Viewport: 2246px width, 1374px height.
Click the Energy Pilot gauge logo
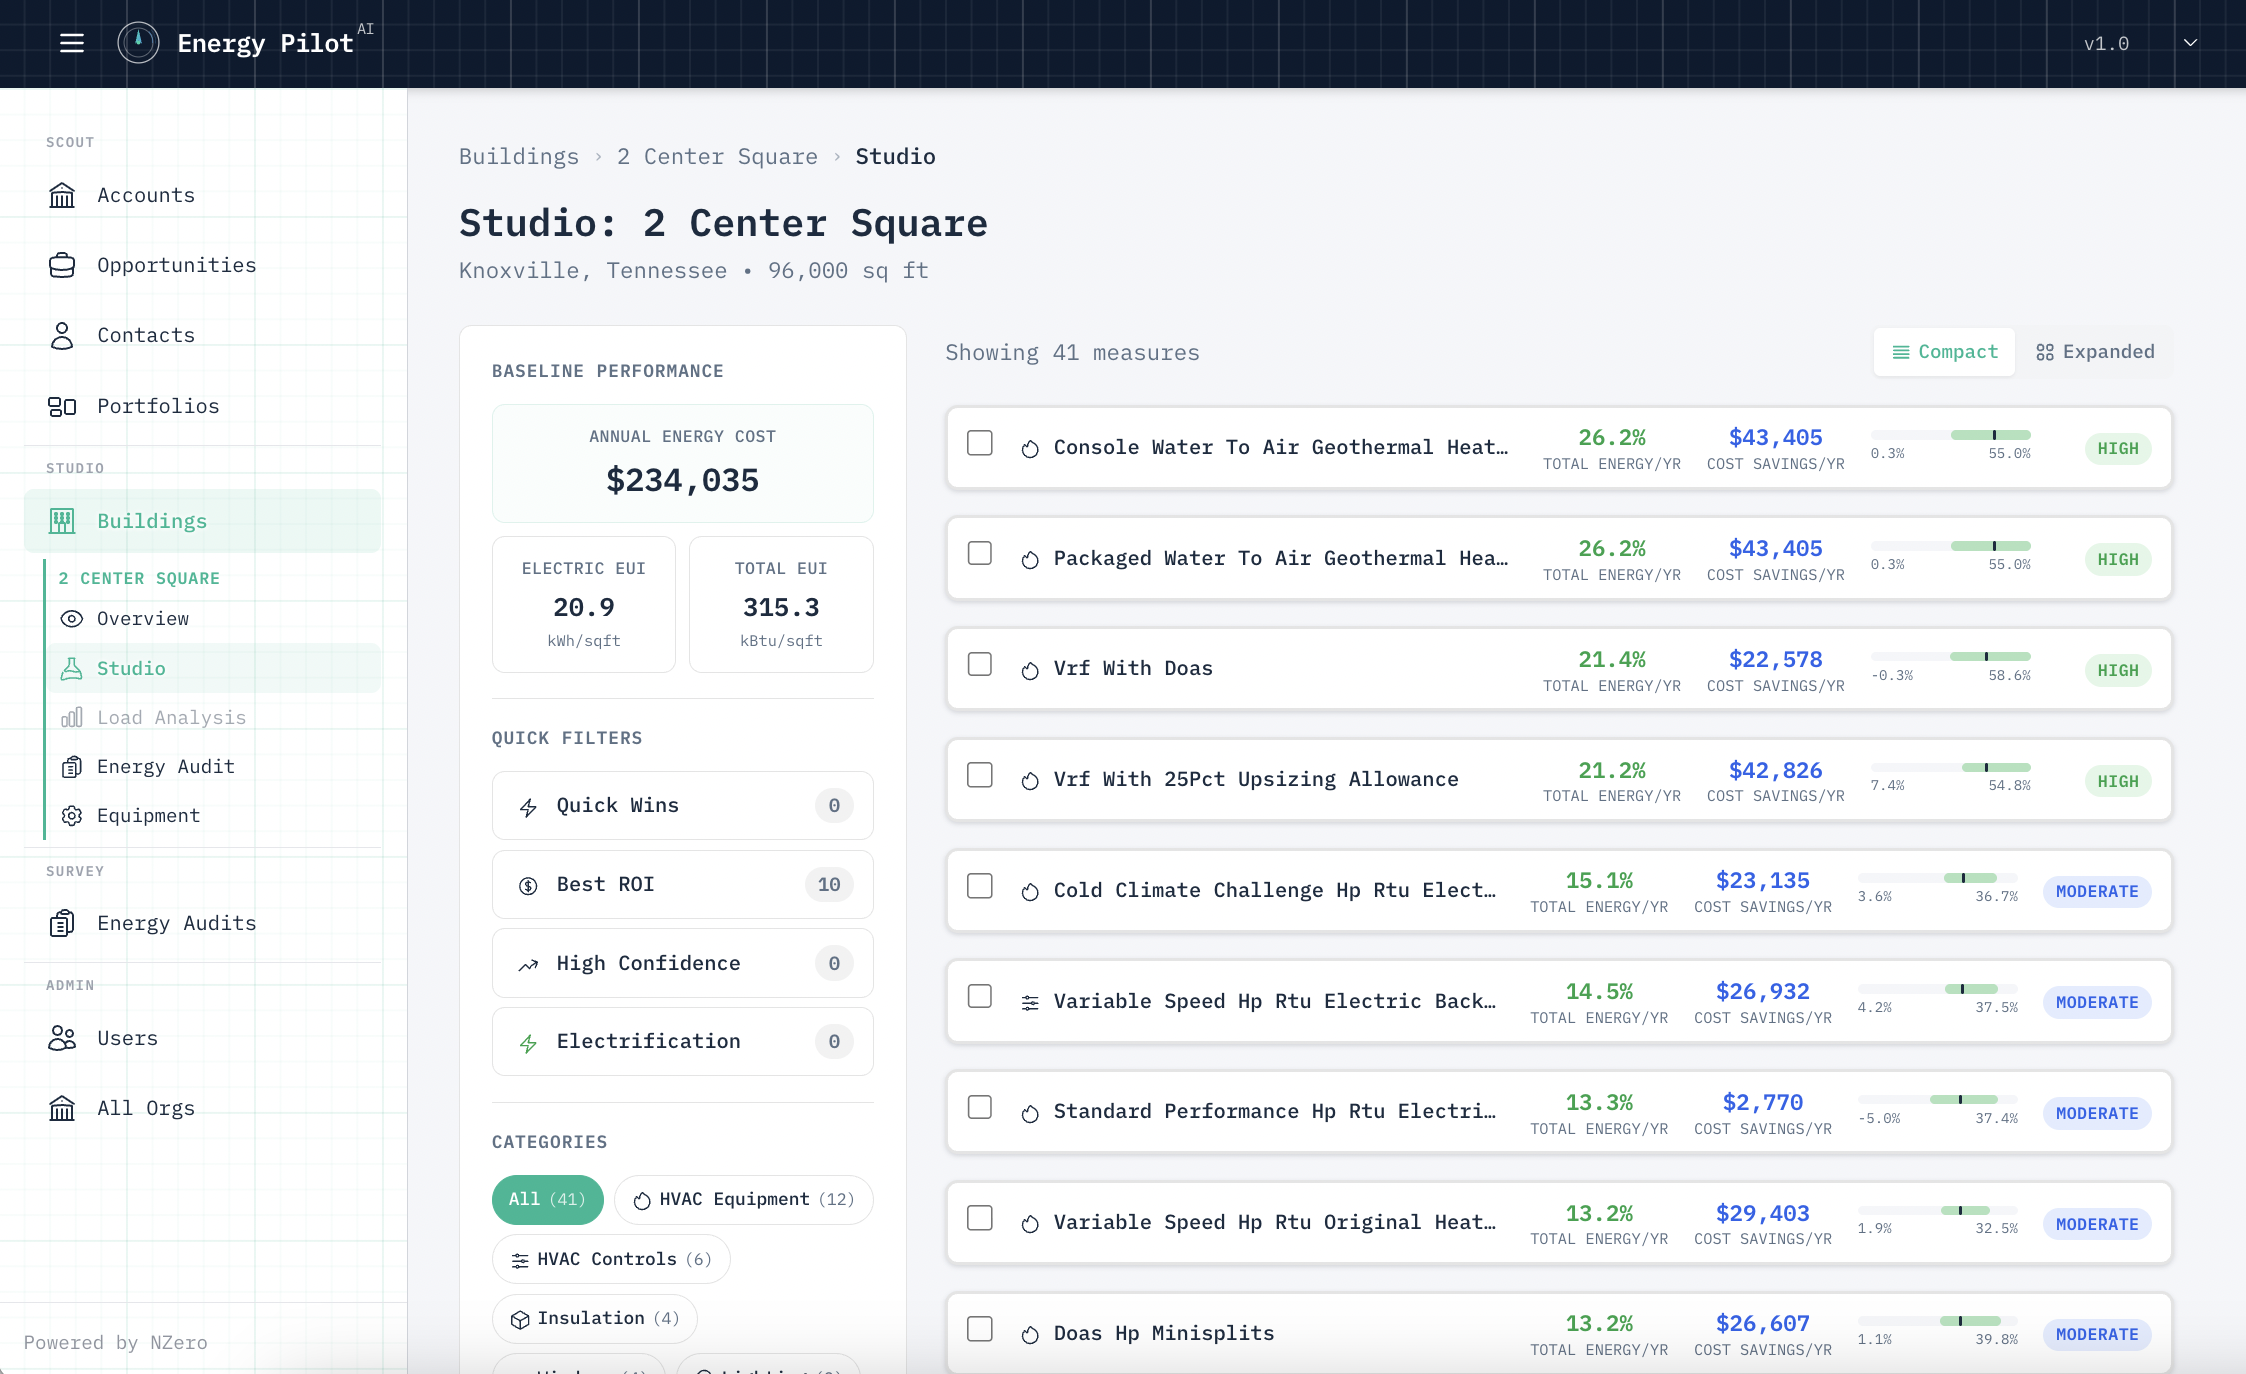click(x=138, y=43)
